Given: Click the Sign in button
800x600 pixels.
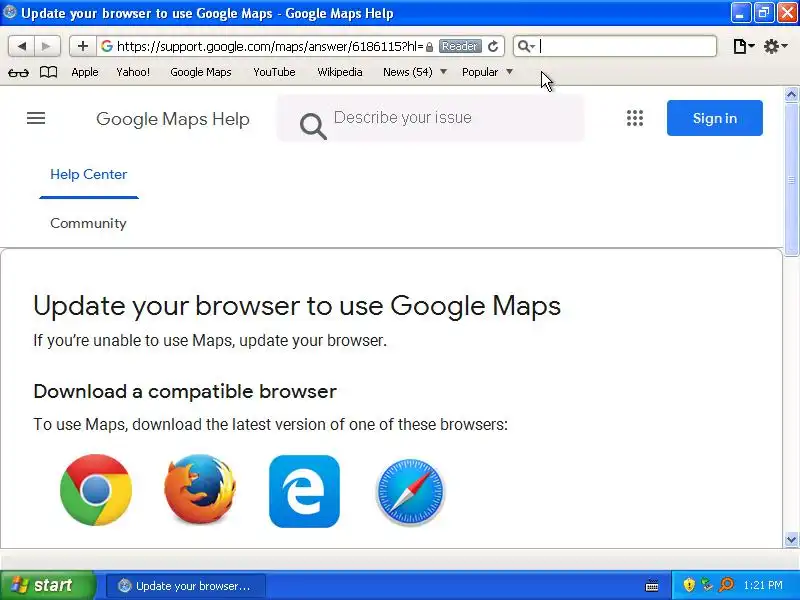Looking at the screenshot, I should tap(714, 118).
